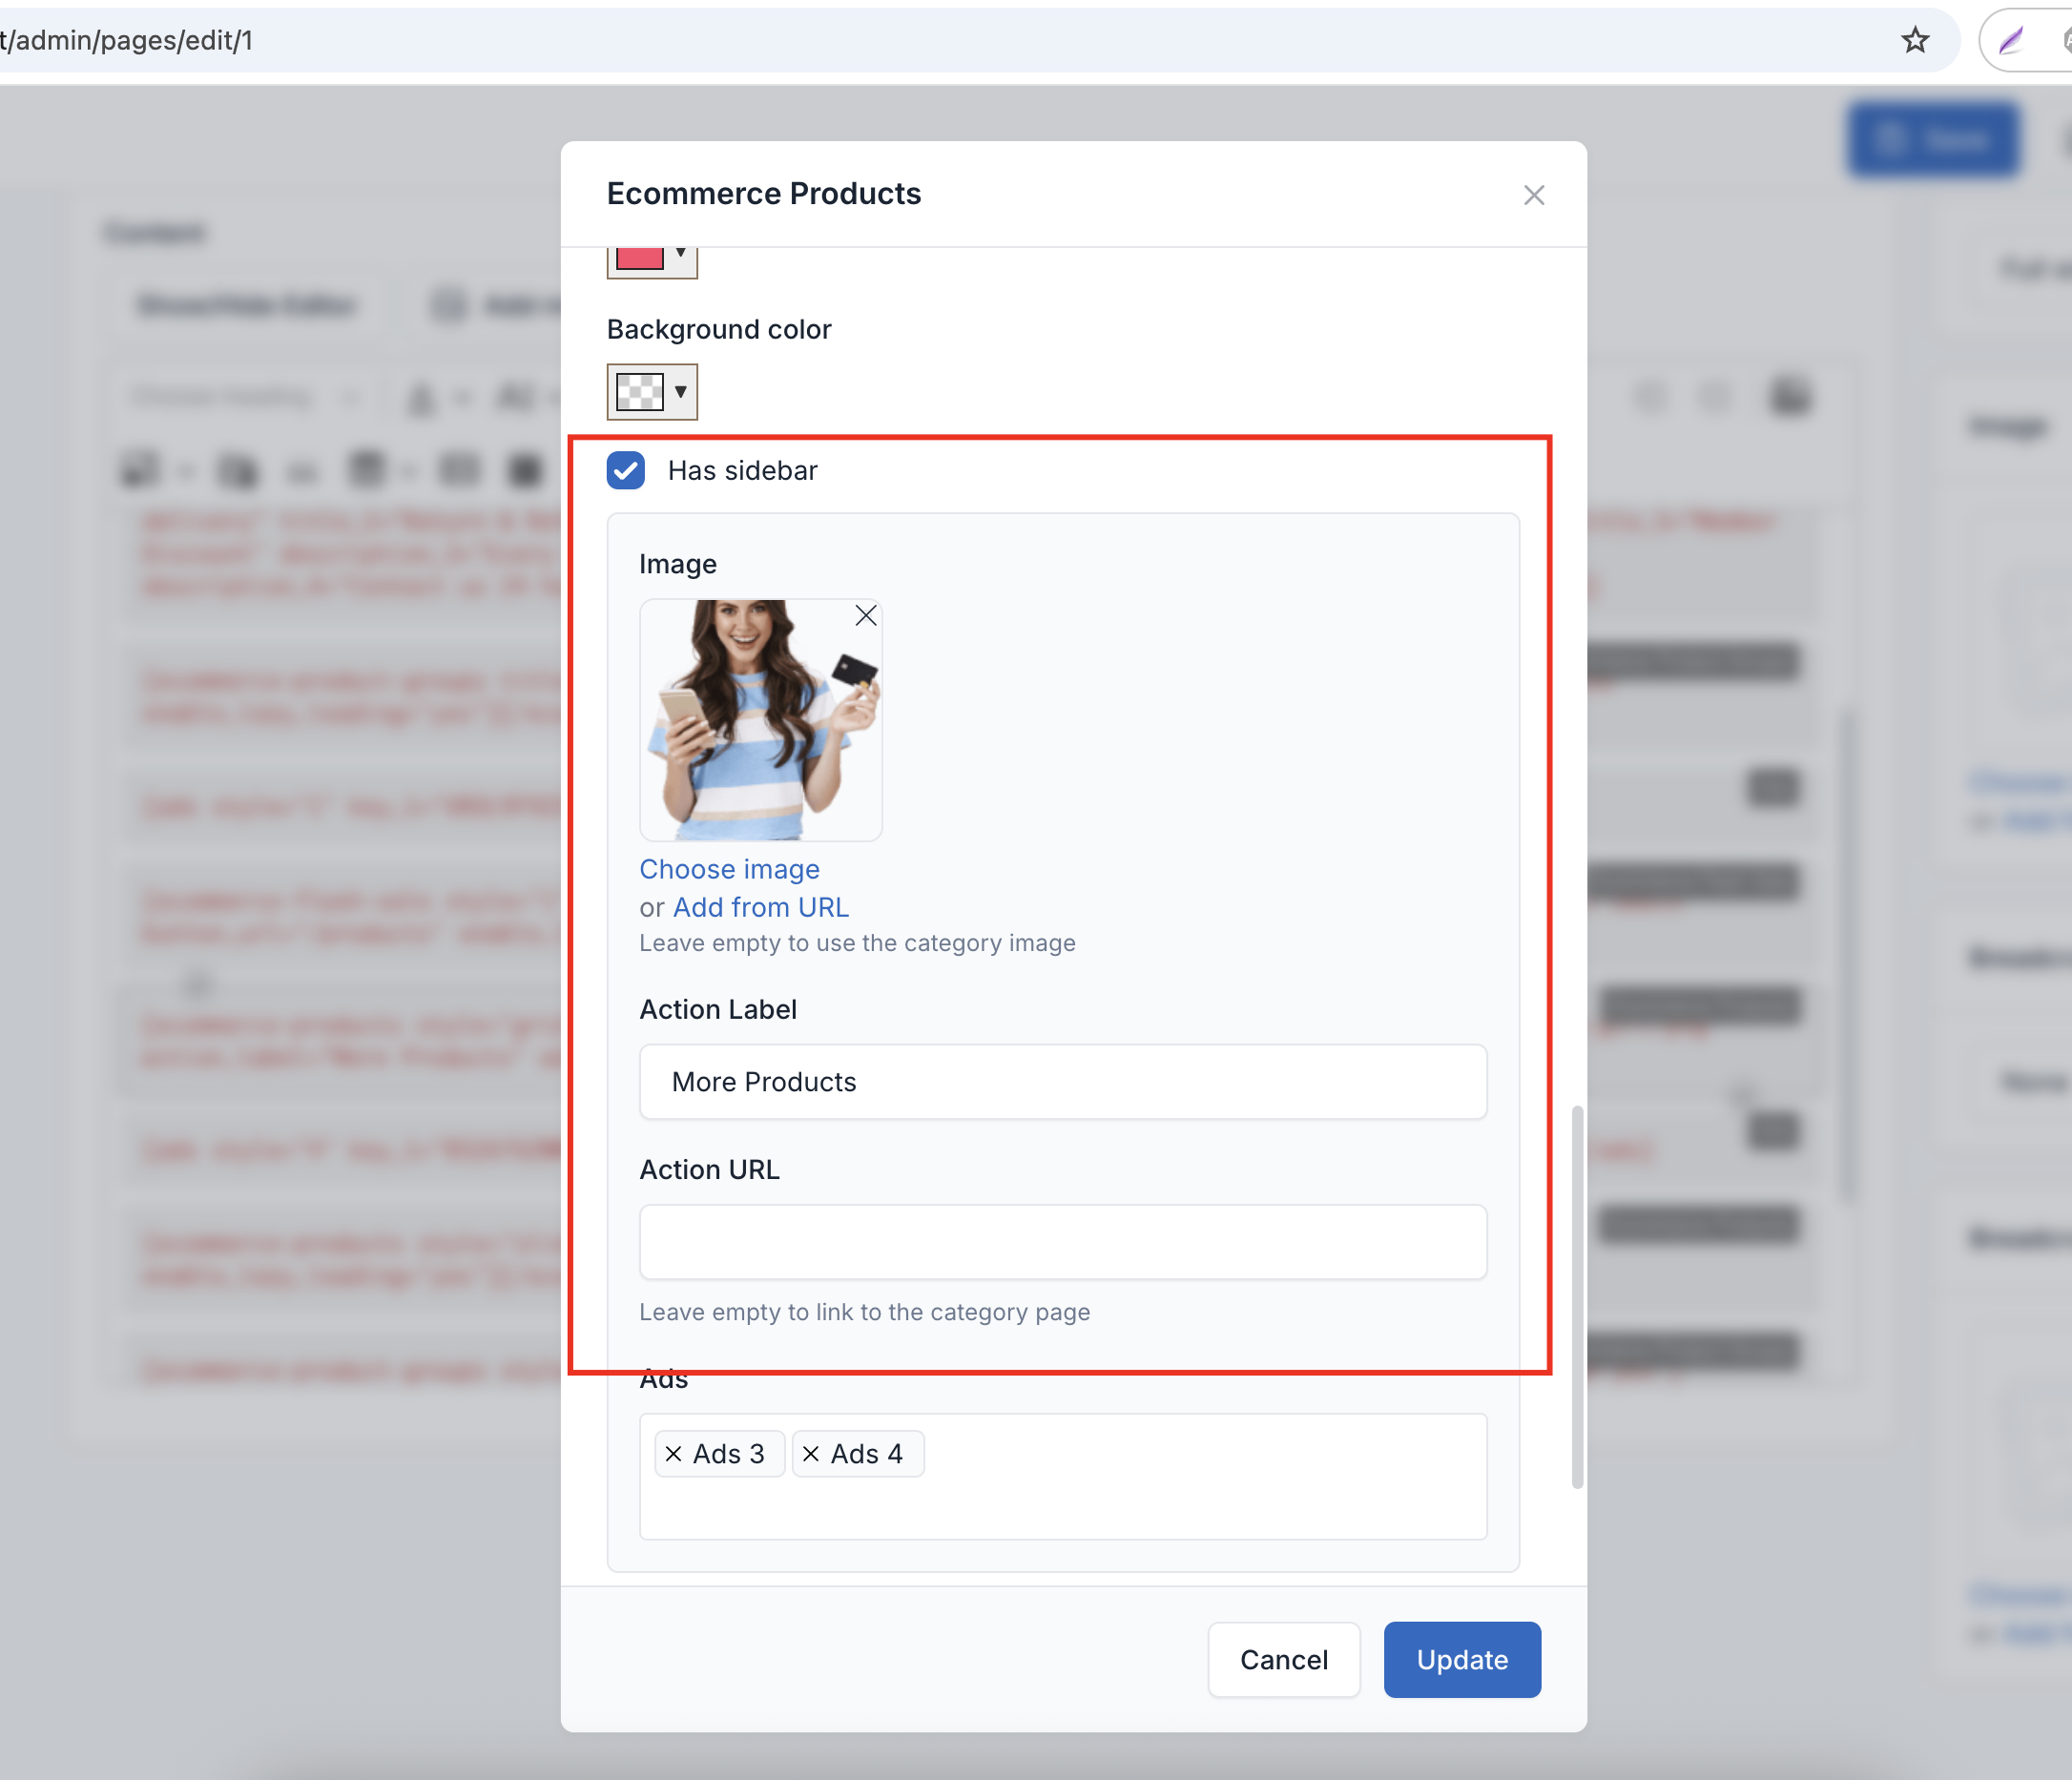
Task: Click the browser address bar URL
Action: pos(127,40)
